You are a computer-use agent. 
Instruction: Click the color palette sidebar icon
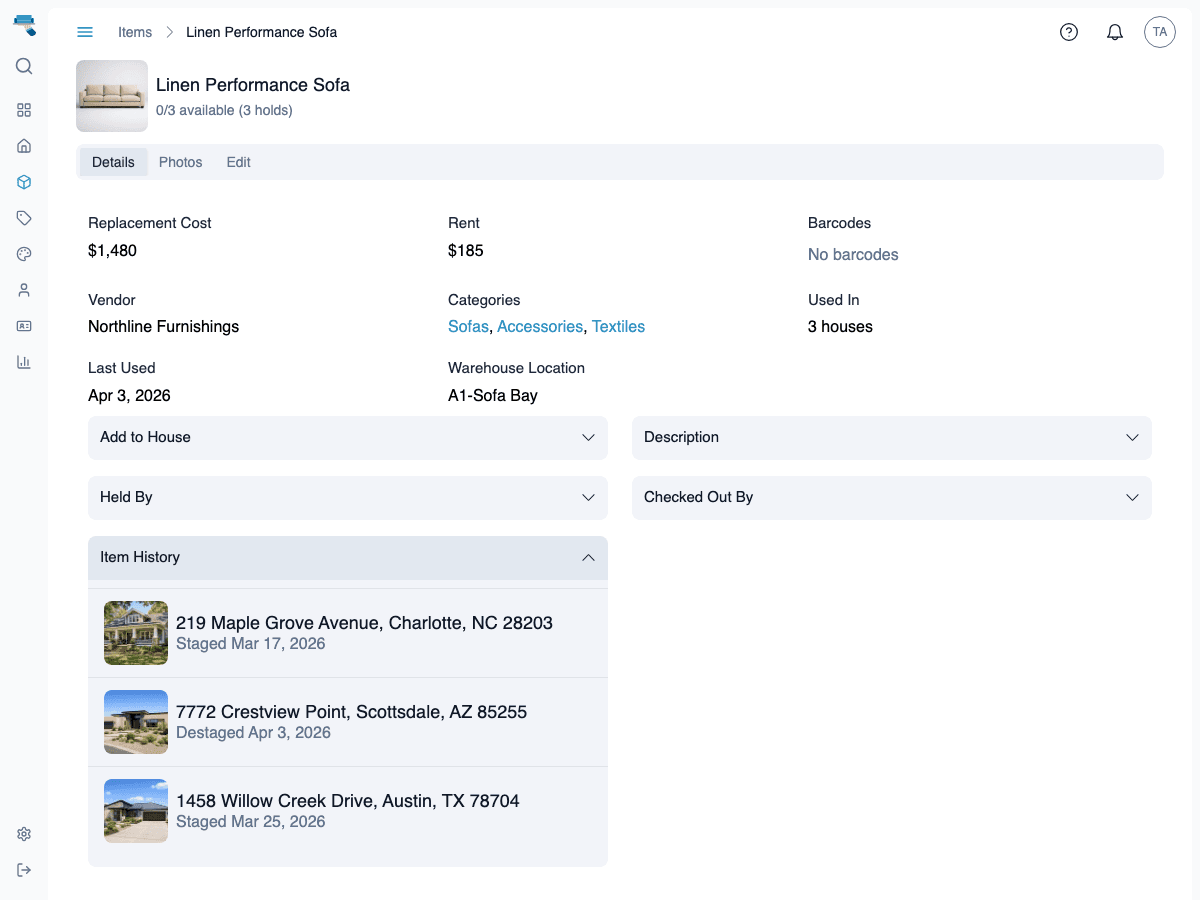pos(24,254)
